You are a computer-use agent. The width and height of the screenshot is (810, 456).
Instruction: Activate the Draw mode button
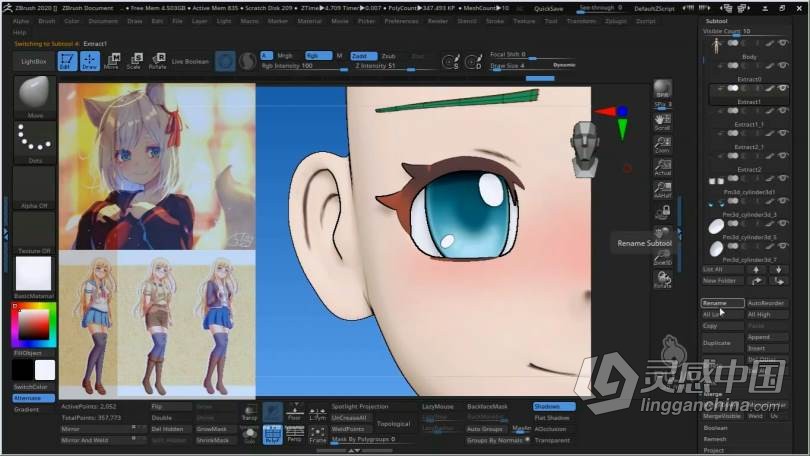(89, 61)
